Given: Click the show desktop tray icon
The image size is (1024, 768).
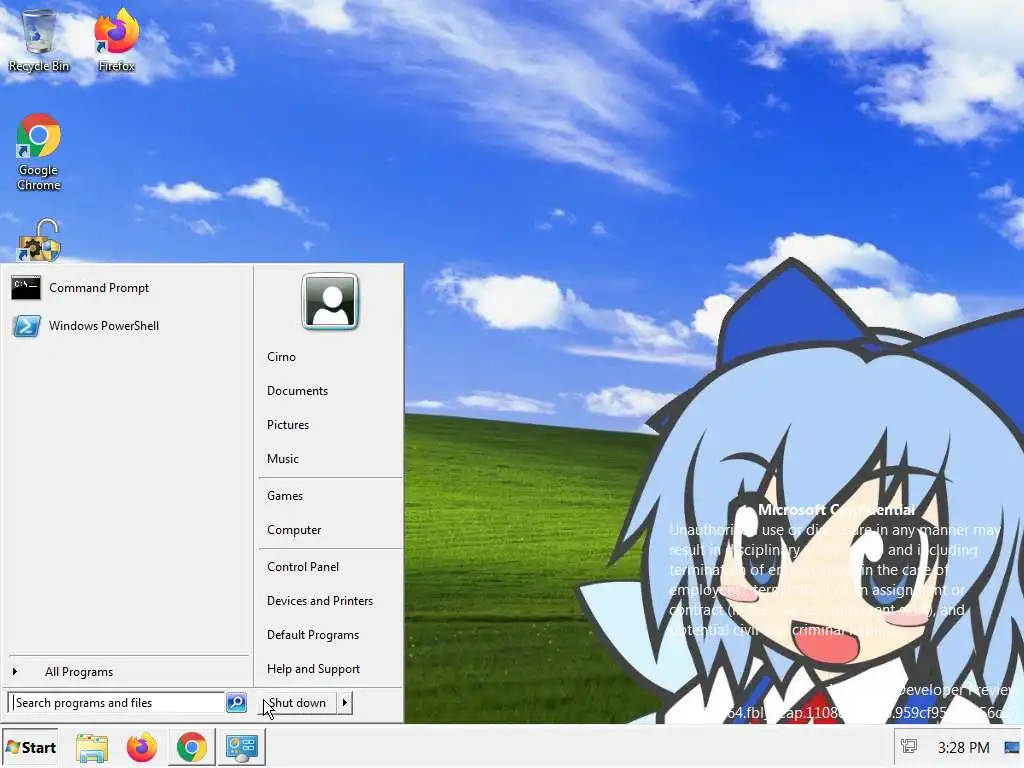Looking at the screenshot, I should pos(1012,747).
